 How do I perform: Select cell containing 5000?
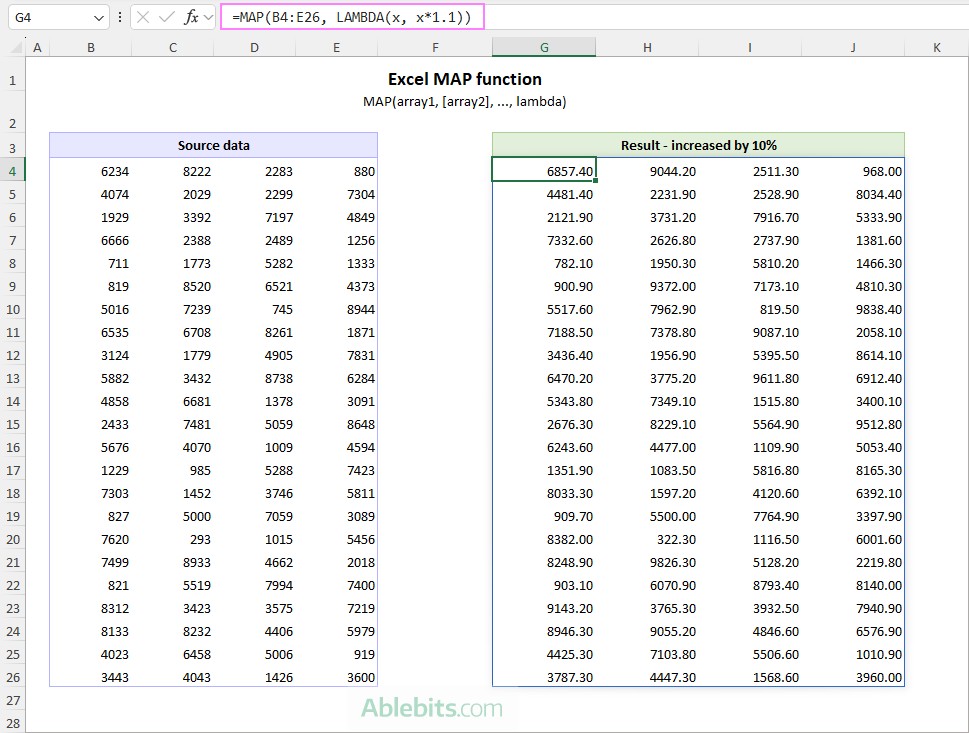(x=173, y=517)
